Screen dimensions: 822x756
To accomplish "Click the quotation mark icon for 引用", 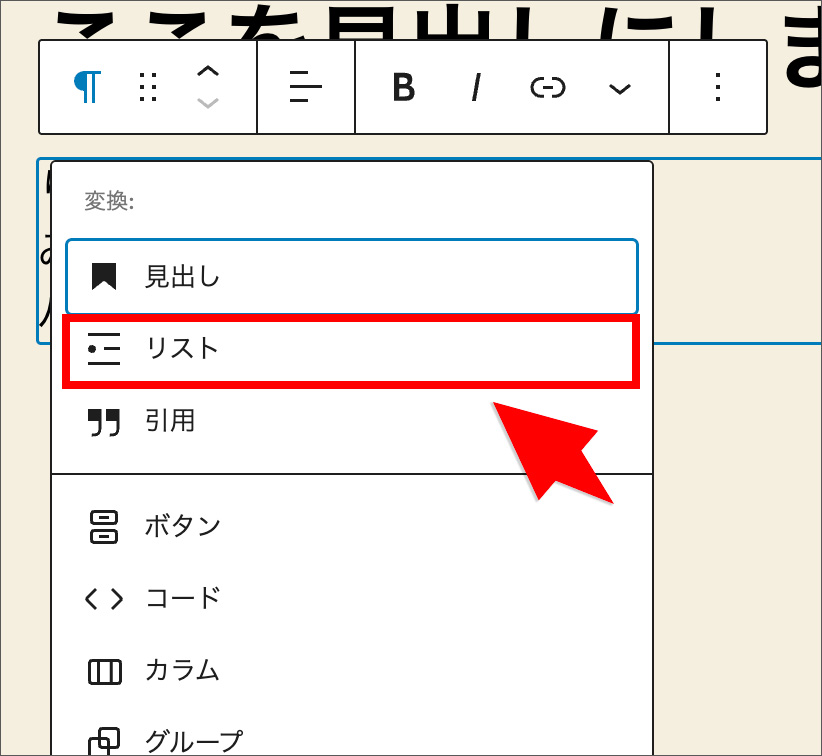I will click(x=104, y=422).
